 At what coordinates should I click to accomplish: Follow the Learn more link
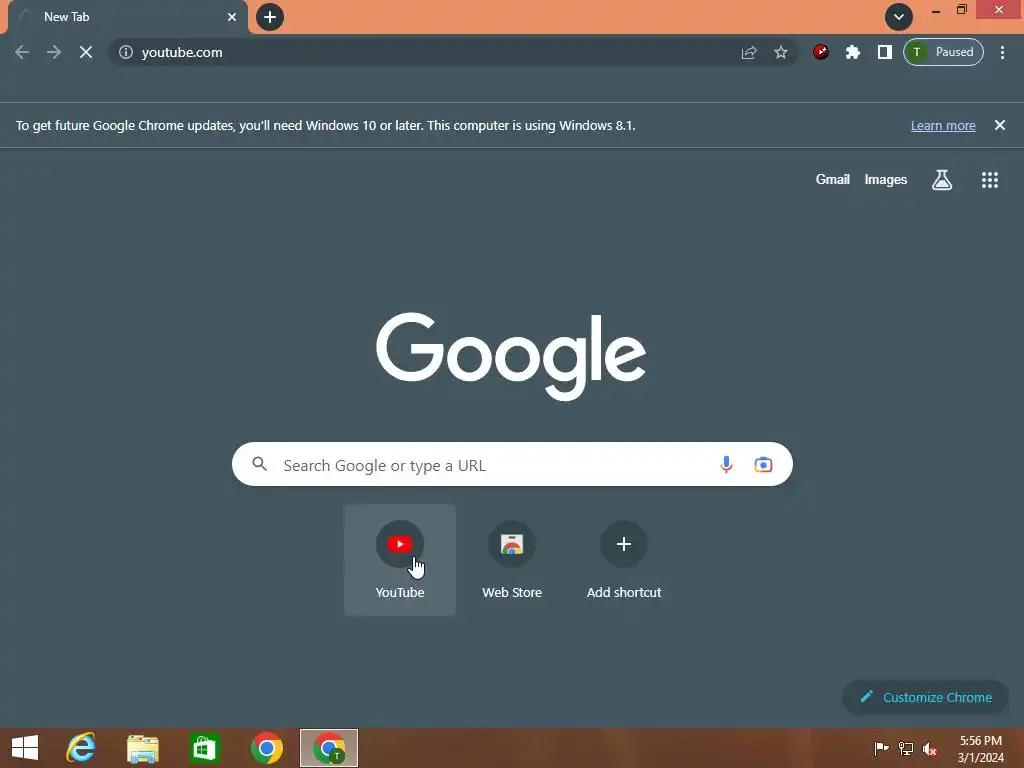[x=943, y=125]
